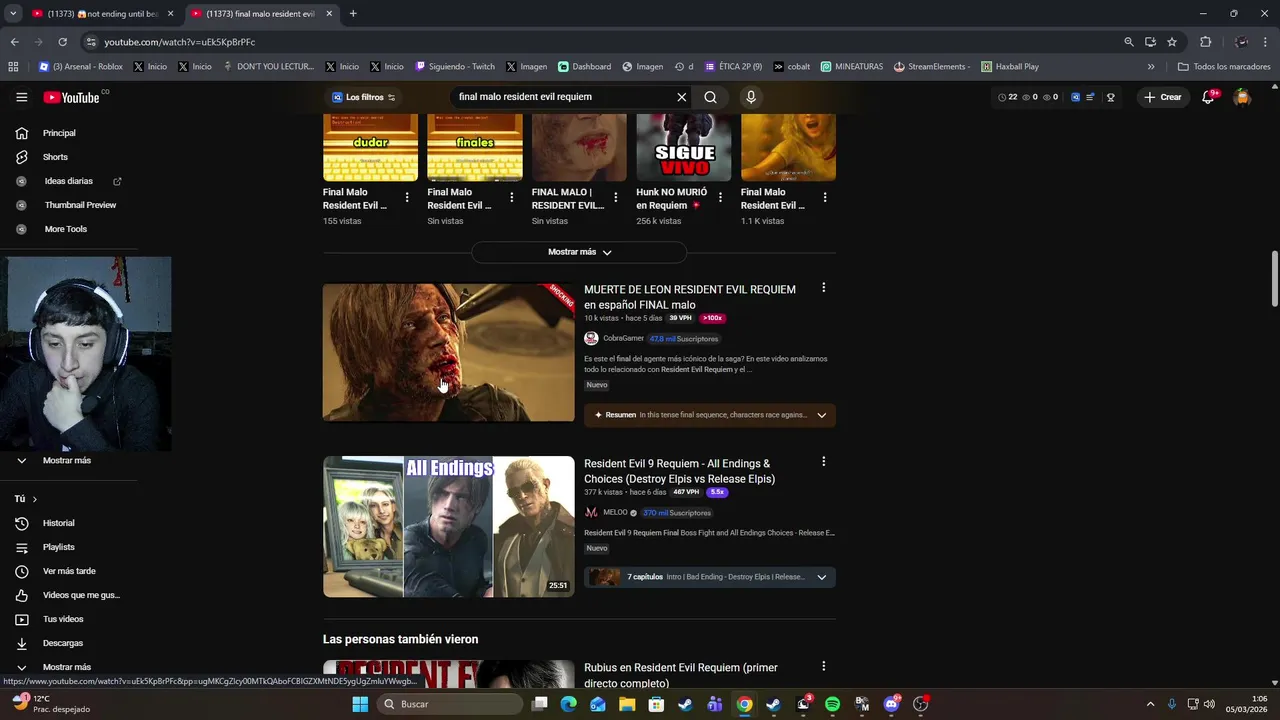Open Discord from the taskbar
1280x720 pixels.
coord(892,704)
